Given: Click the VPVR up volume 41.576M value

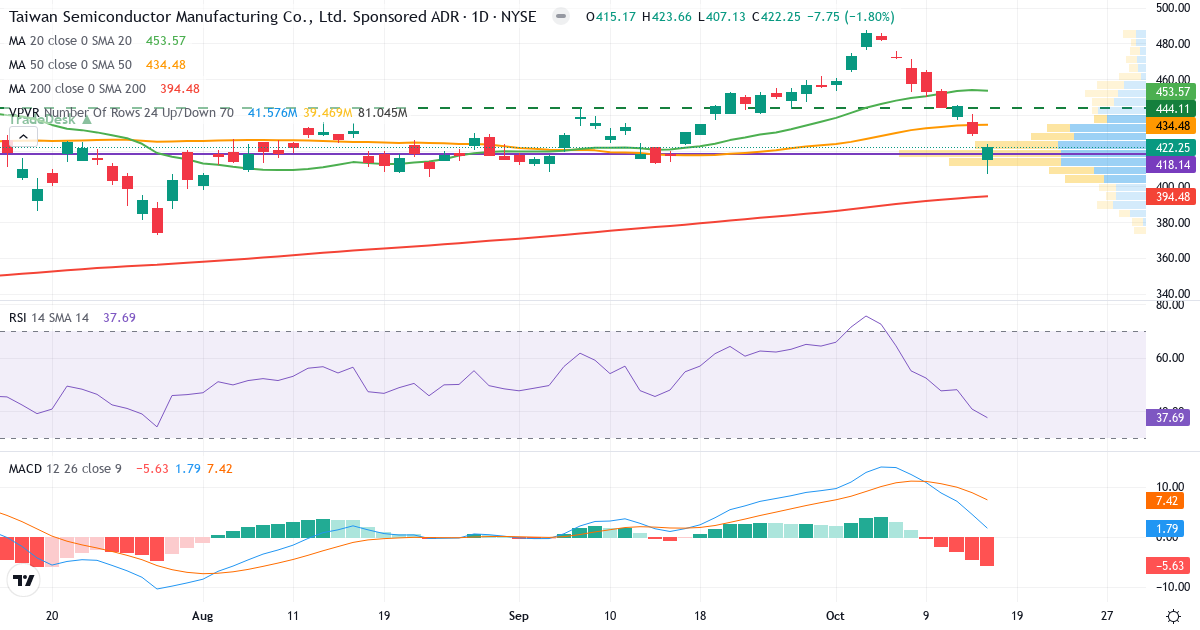Looking at the screenshot, I should [272, 113].
